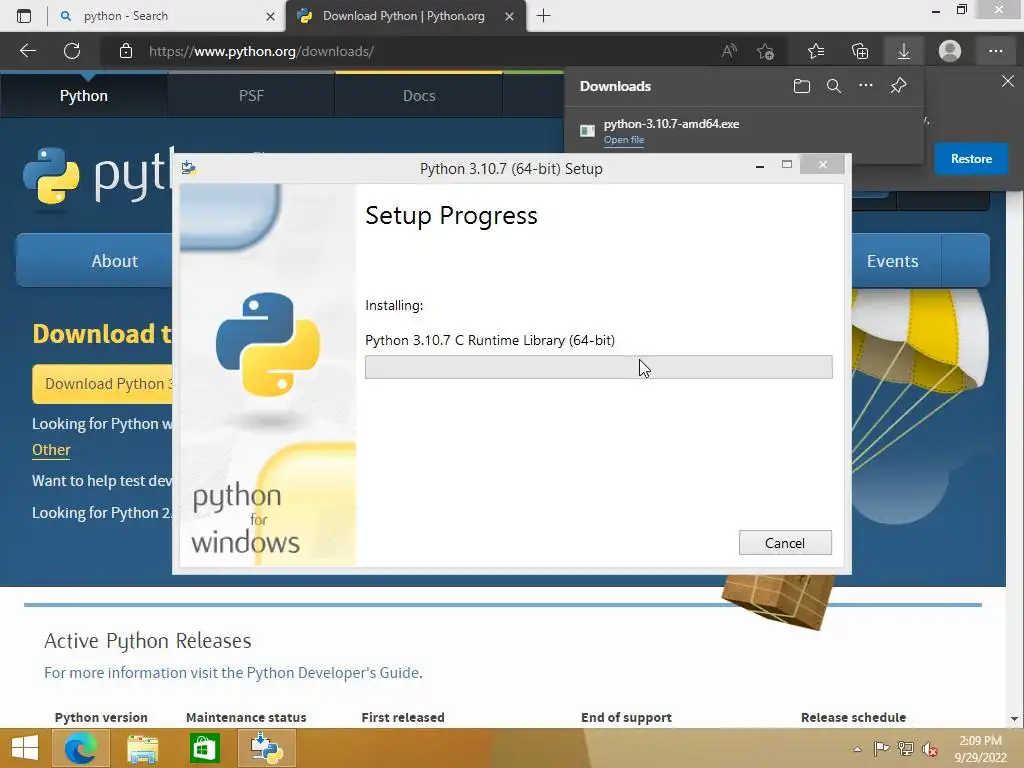Open Windows Start button

[25, 748]
